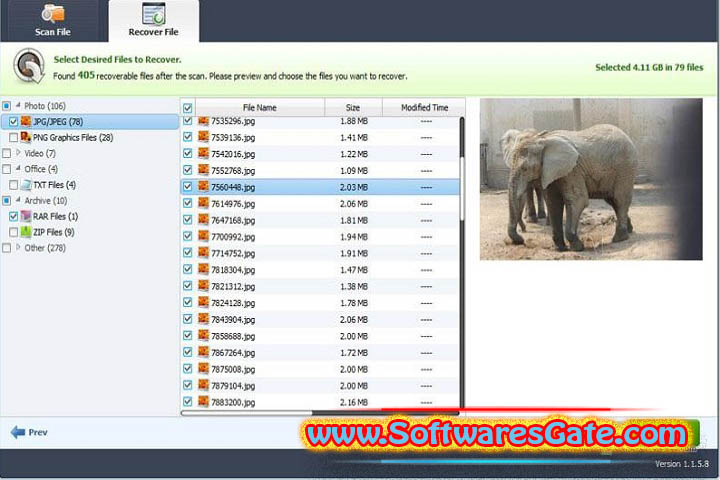The height and width of the screenshot is (480, 720).
Task: Click the file icon of 7560448.jpg
Action: click(x=203, y=186)
